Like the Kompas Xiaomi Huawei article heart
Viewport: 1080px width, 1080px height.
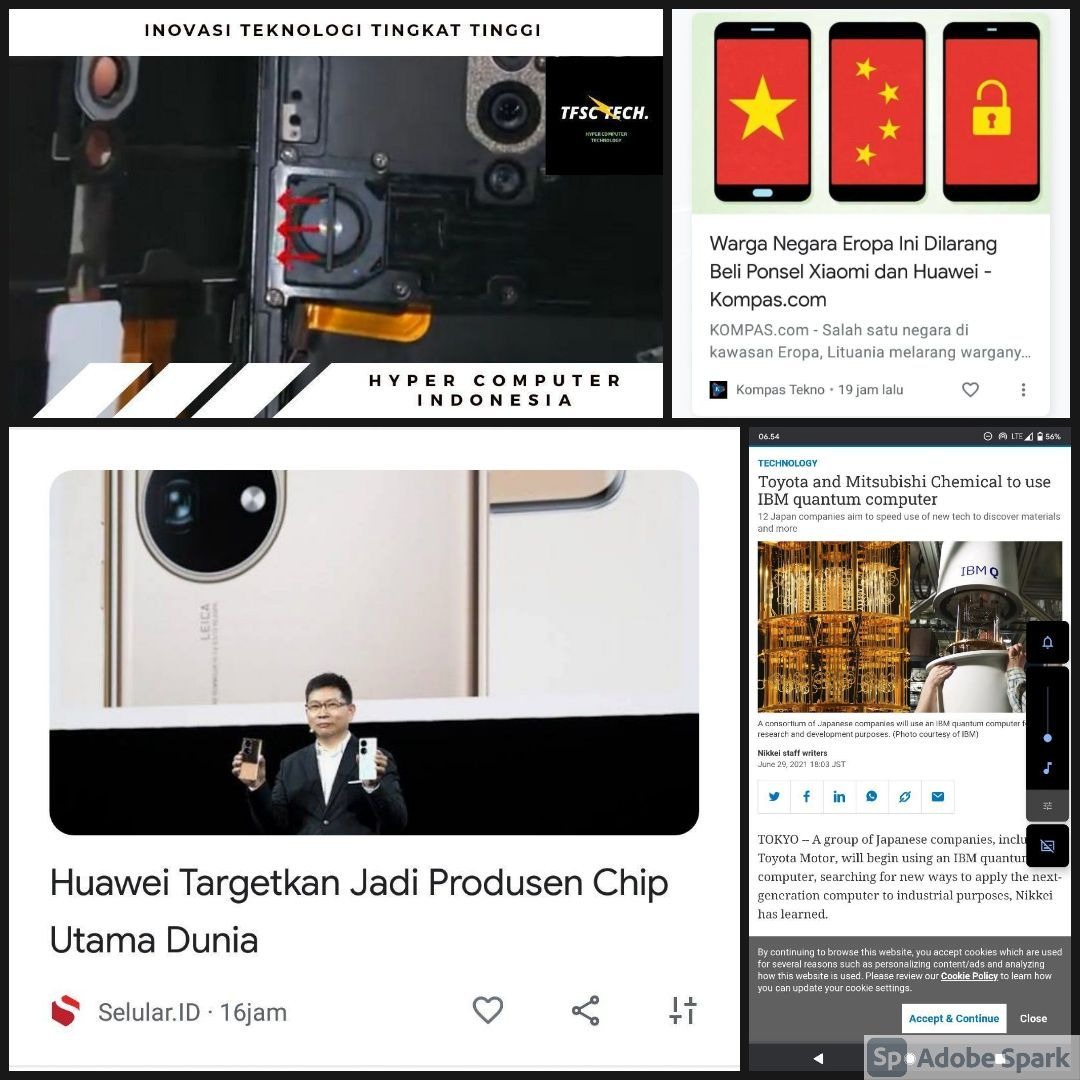(x=970, y=390)
